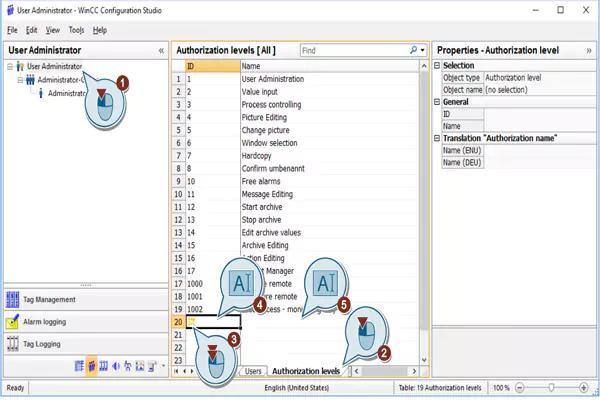Click 'Table: 19 Authorization levels' status text
The width and height of the screenshot is (600, 400).
(440, 388)
